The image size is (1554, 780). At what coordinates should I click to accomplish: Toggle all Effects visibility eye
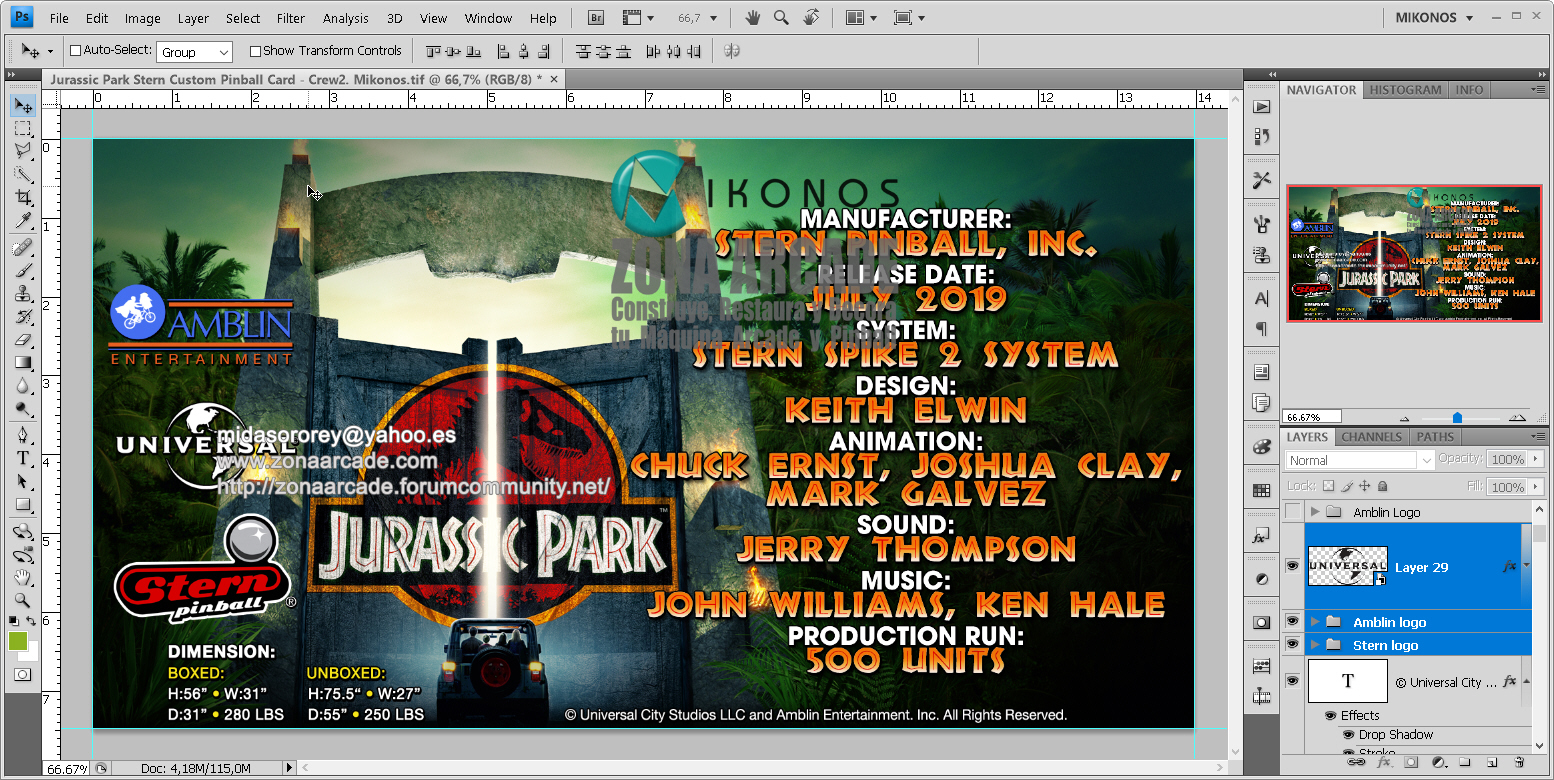[x=1331, y=715]
